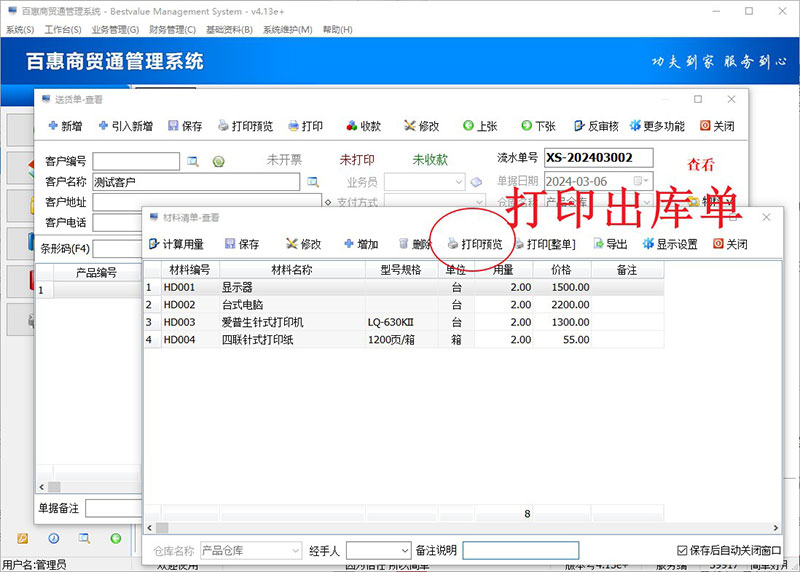This screenshot has width=800, height=572.
Task: Click 打印预览 in the material list toolbar
Action: (x=474, y=244)
